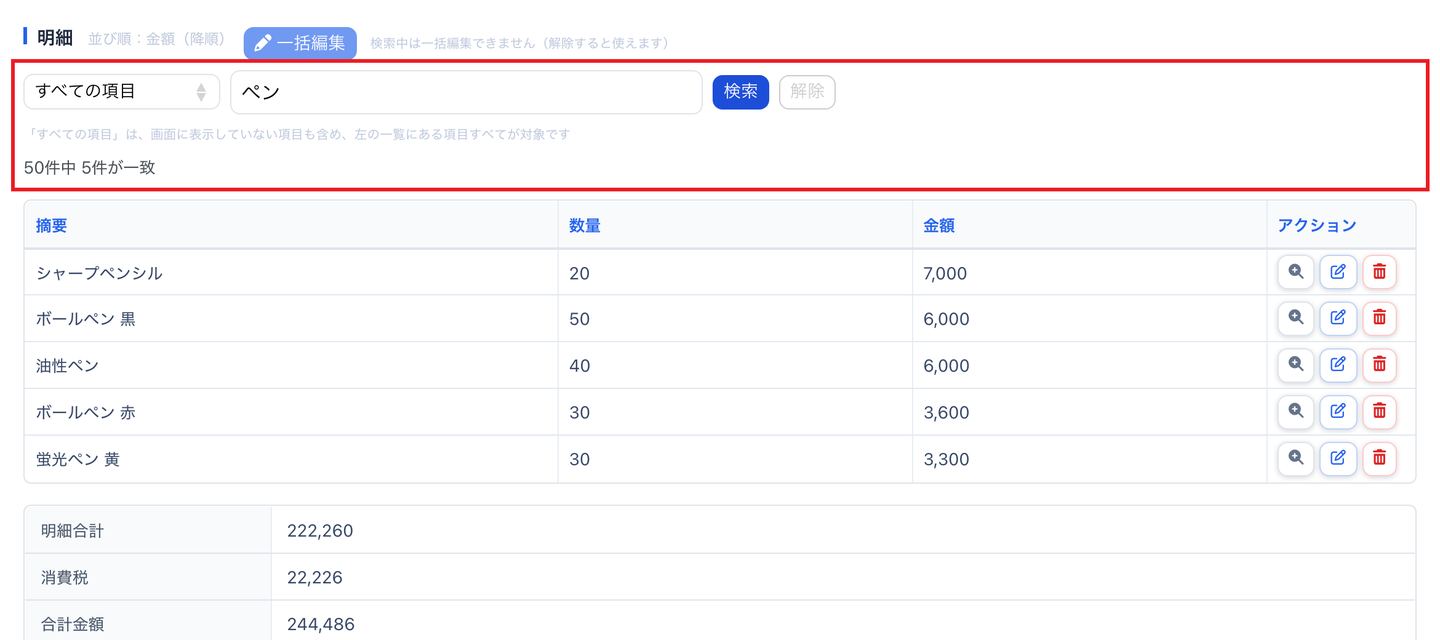
Task: Edit the ボールペン 赤 row
Action: [x=1338, y=411]
